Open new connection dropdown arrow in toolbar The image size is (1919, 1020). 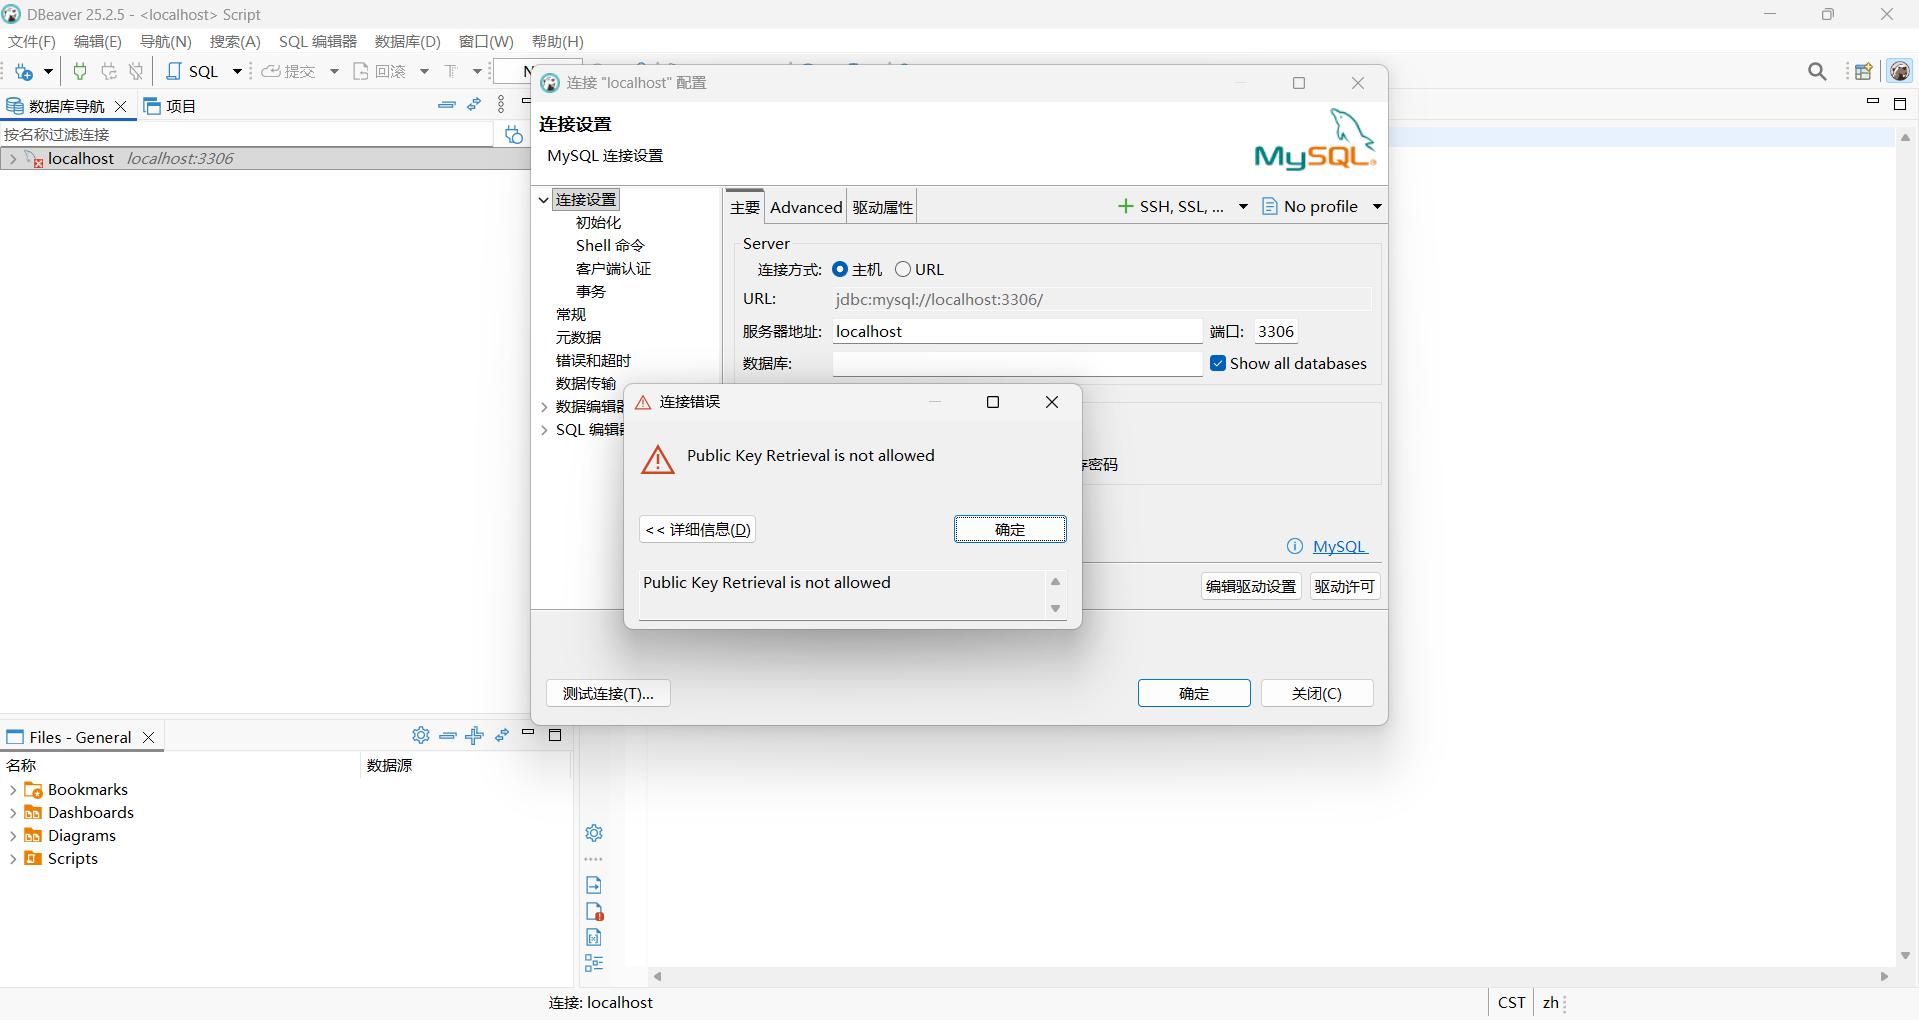pyautogui.click(x=47, y=71)
